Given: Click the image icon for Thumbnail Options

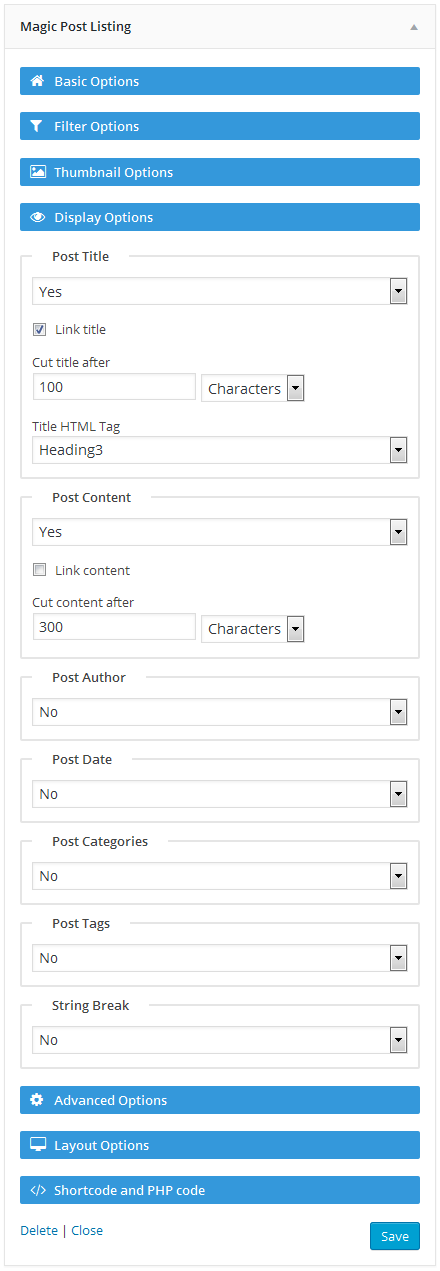Looking at the screenshot, I should [x=38, y=172].
